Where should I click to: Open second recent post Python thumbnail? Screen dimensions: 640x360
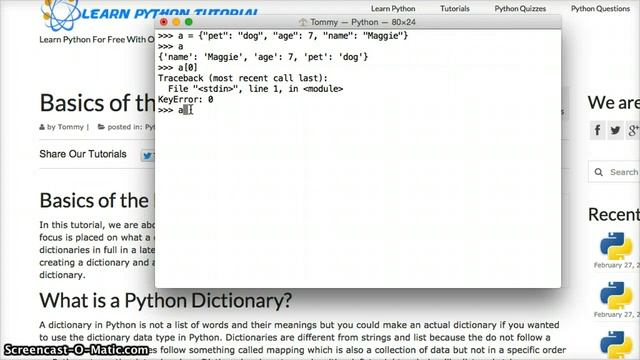point(616,295)
